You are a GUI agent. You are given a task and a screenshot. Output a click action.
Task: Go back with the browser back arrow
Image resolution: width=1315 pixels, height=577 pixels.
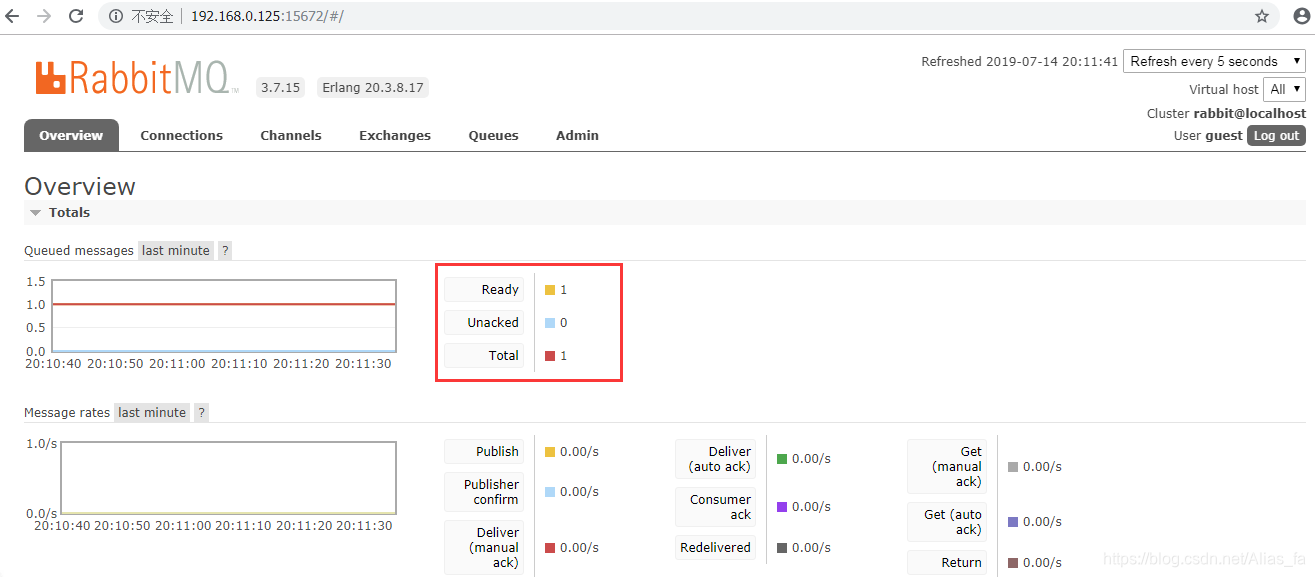pyautogui.click(x=13, y=16)
